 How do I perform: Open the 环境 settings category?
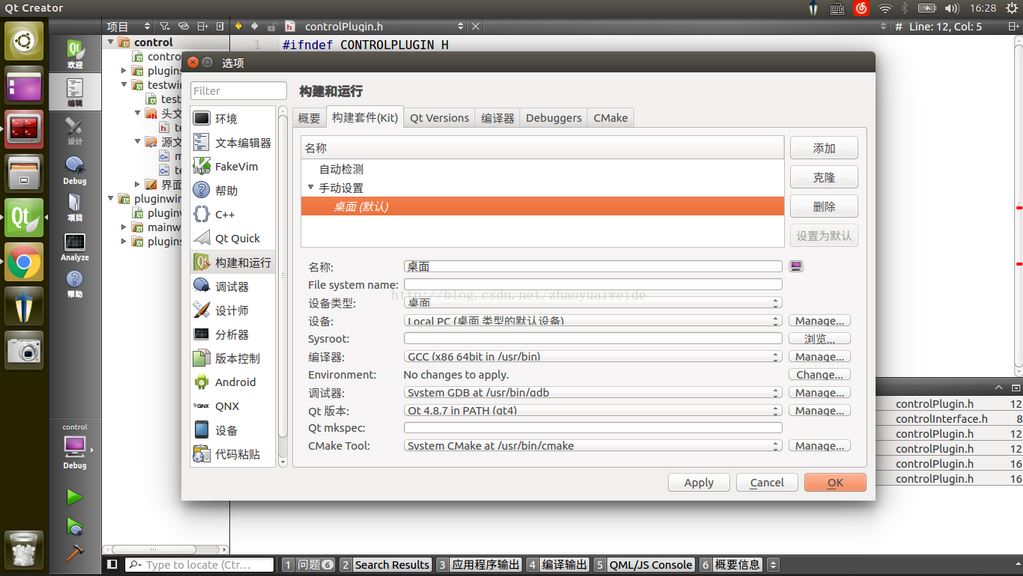pos(233,119)
